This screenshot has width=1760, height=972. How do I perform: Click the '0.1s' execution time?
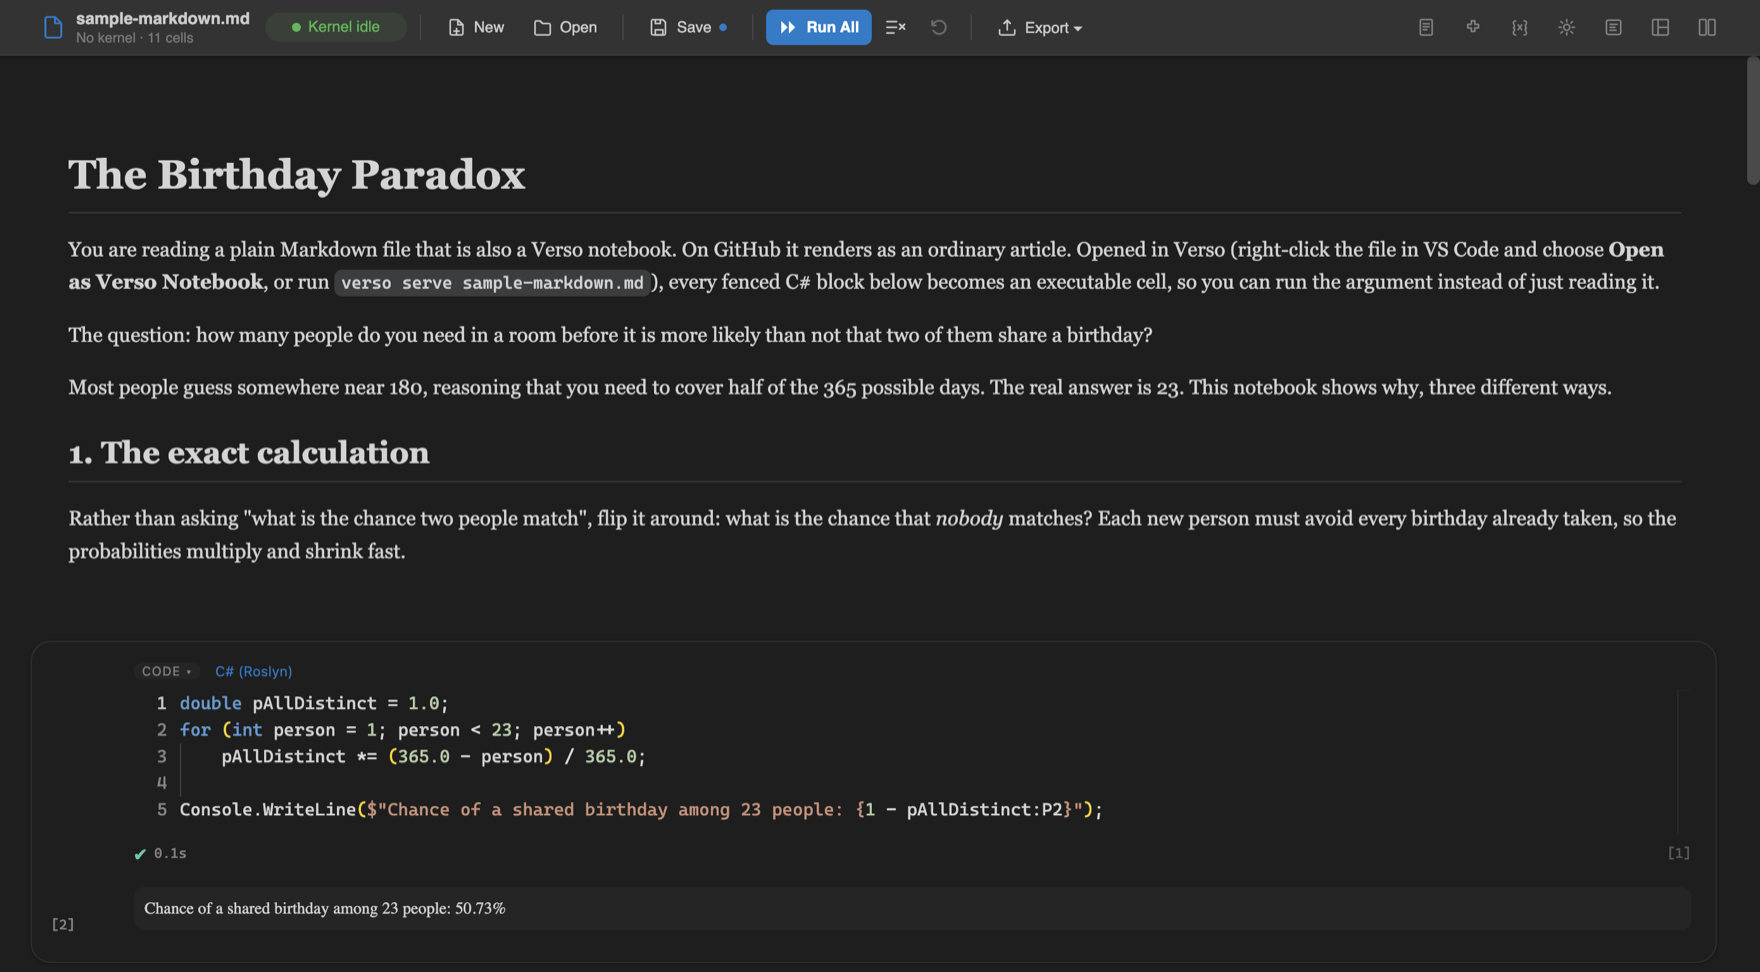pyautogui.click(x=170, y=853)
